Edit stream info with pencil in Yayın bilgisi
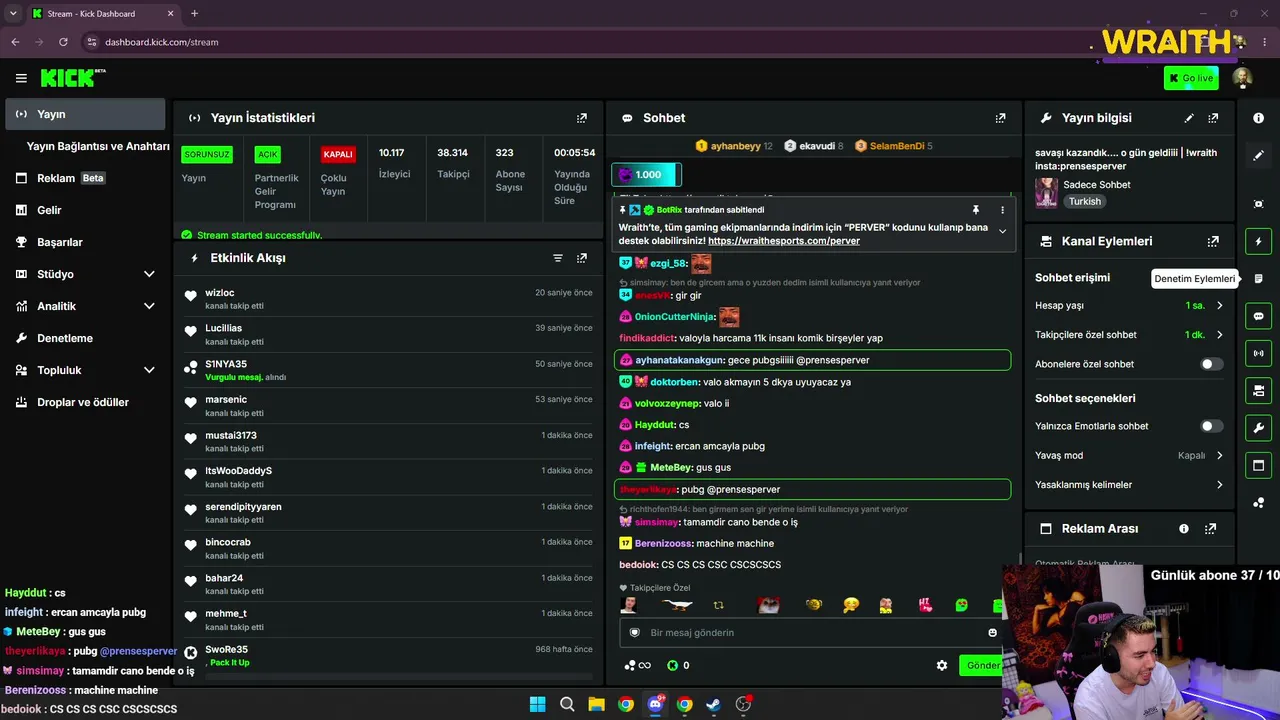This screenshot has width=1280, height=720. click(1189, 118)
